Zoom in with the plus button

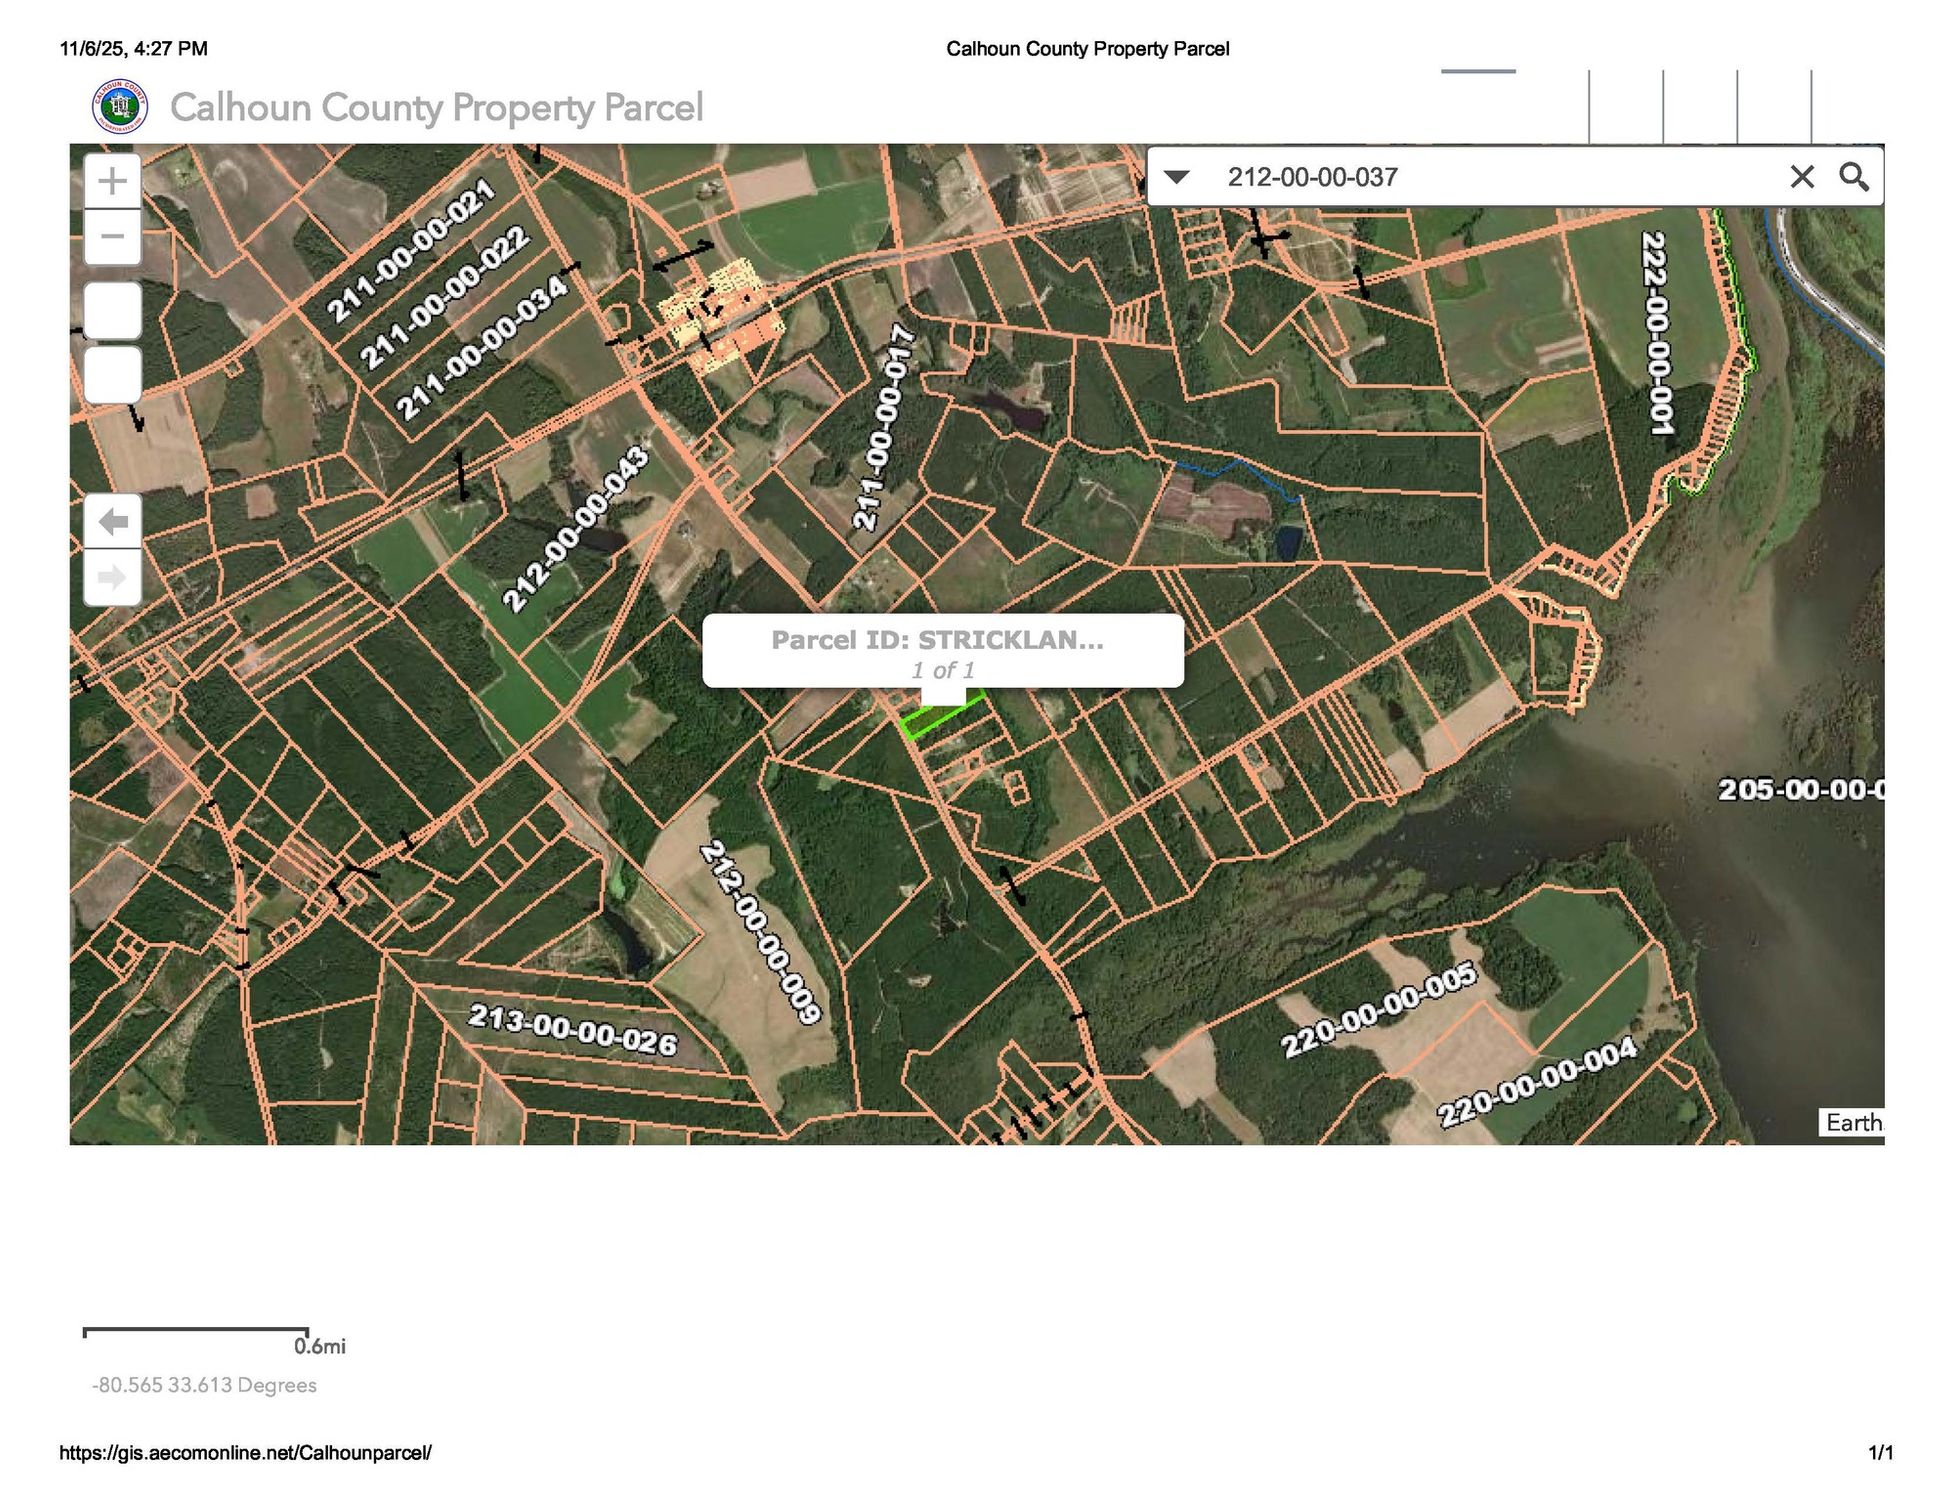pyautogui.click(x=112, y=181)
